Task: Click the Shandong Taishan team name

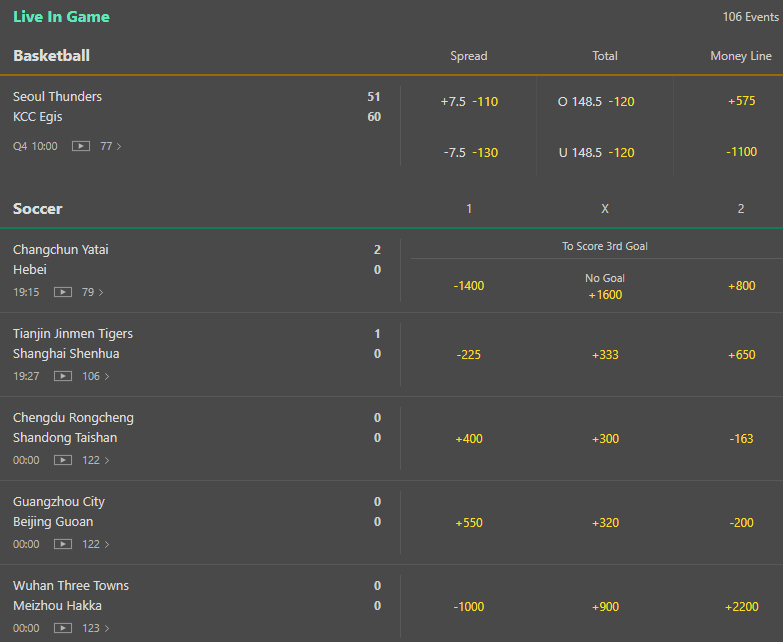Action: 65,438
